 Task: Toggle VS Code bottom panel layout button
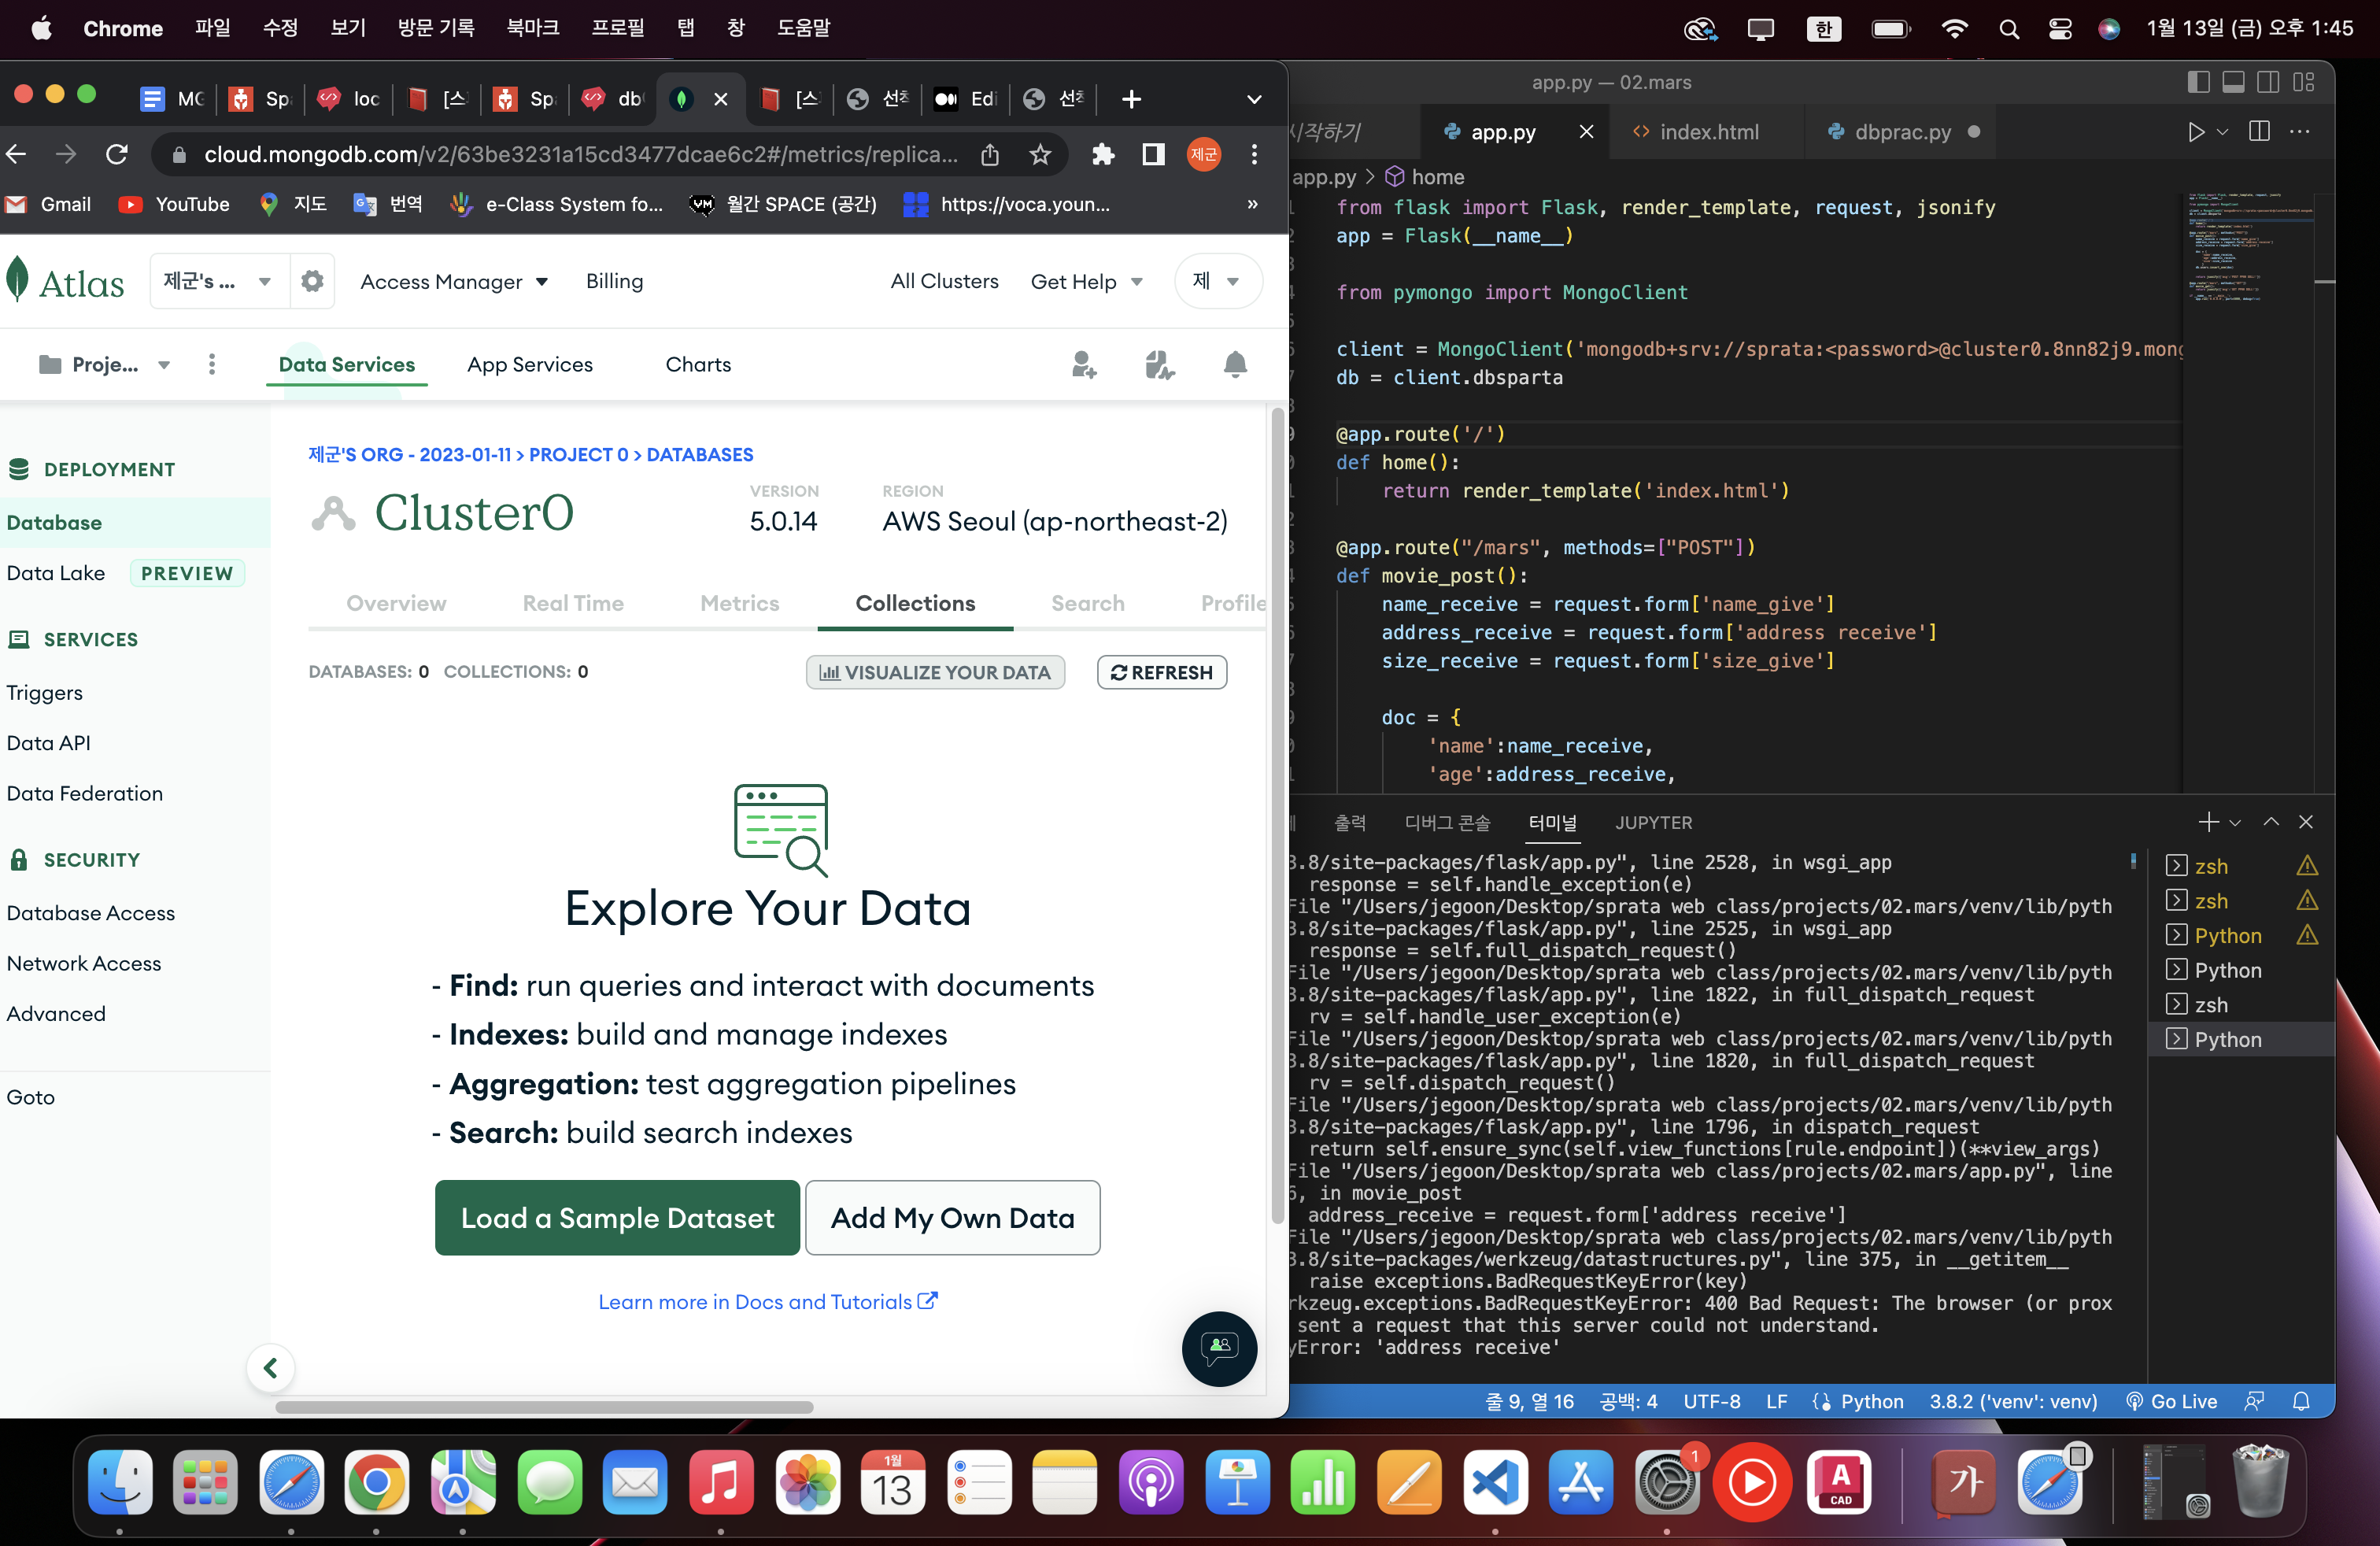[x=2233, y=82]
